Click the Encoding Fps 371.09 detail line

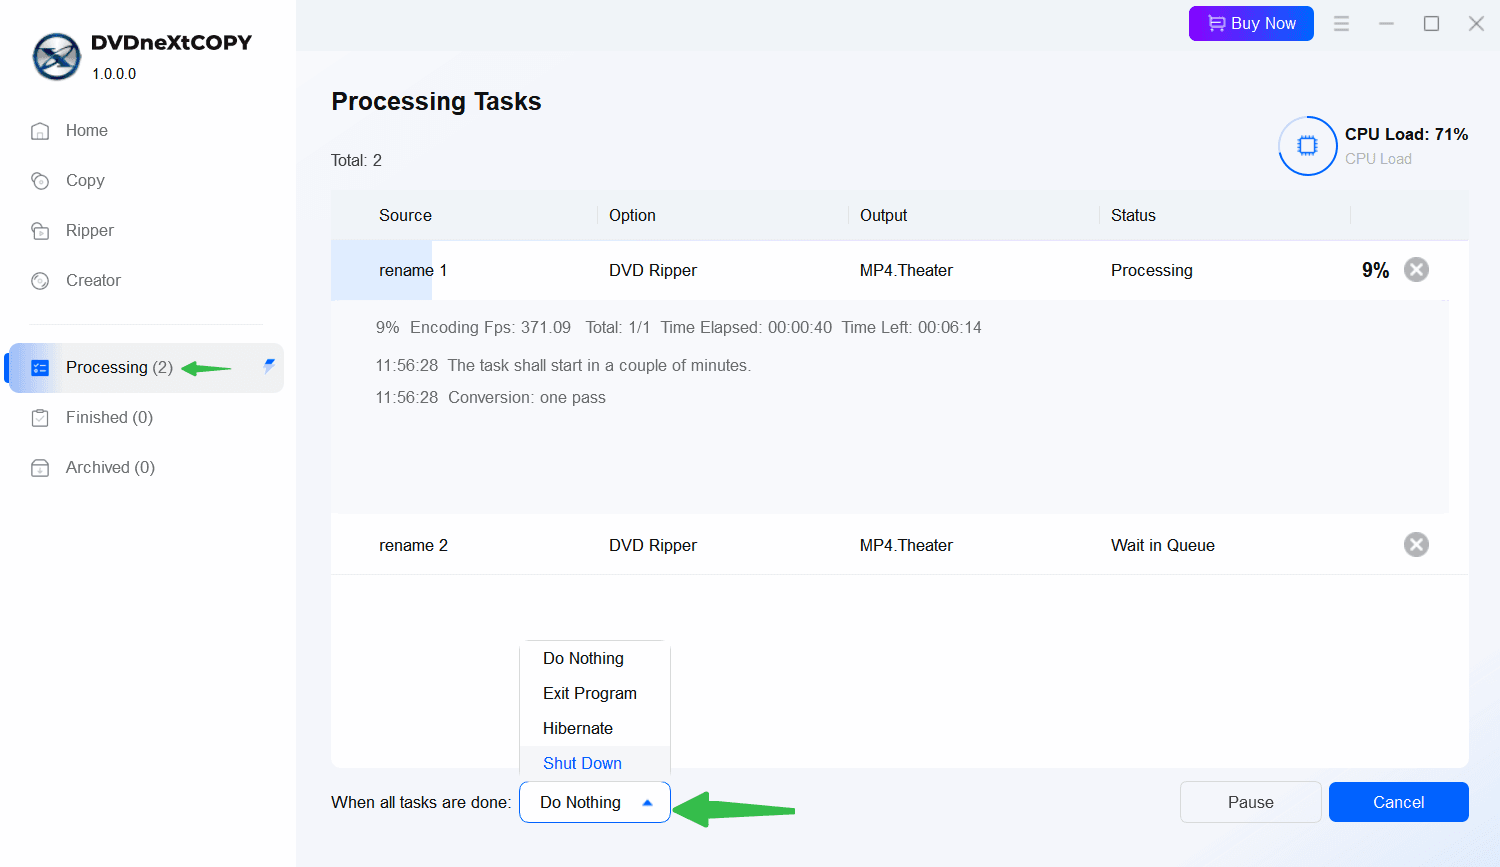click(x=678, y=327)
